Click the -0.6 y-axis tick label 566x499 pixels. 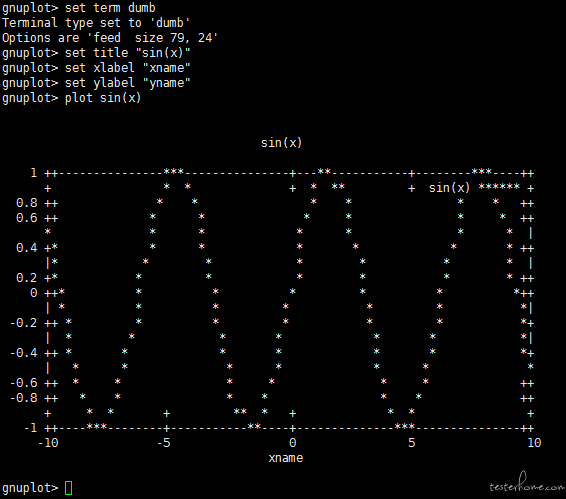(24, 383)
